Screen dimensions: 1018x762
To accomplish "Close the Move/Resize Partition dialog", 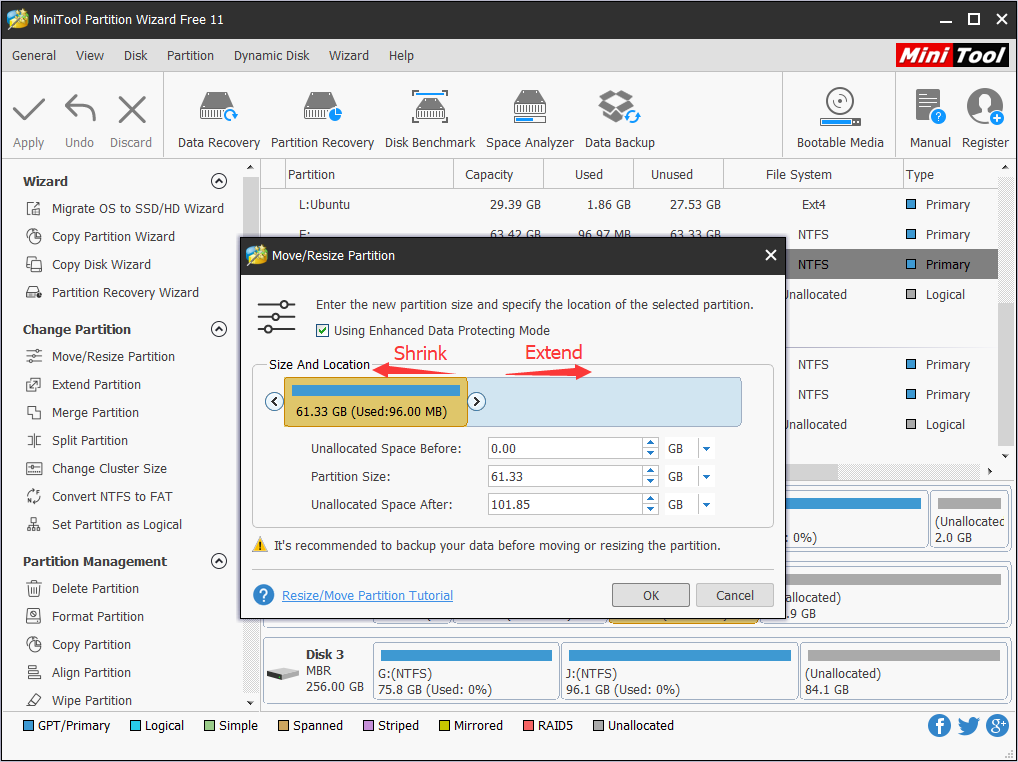I will [771, 255].
